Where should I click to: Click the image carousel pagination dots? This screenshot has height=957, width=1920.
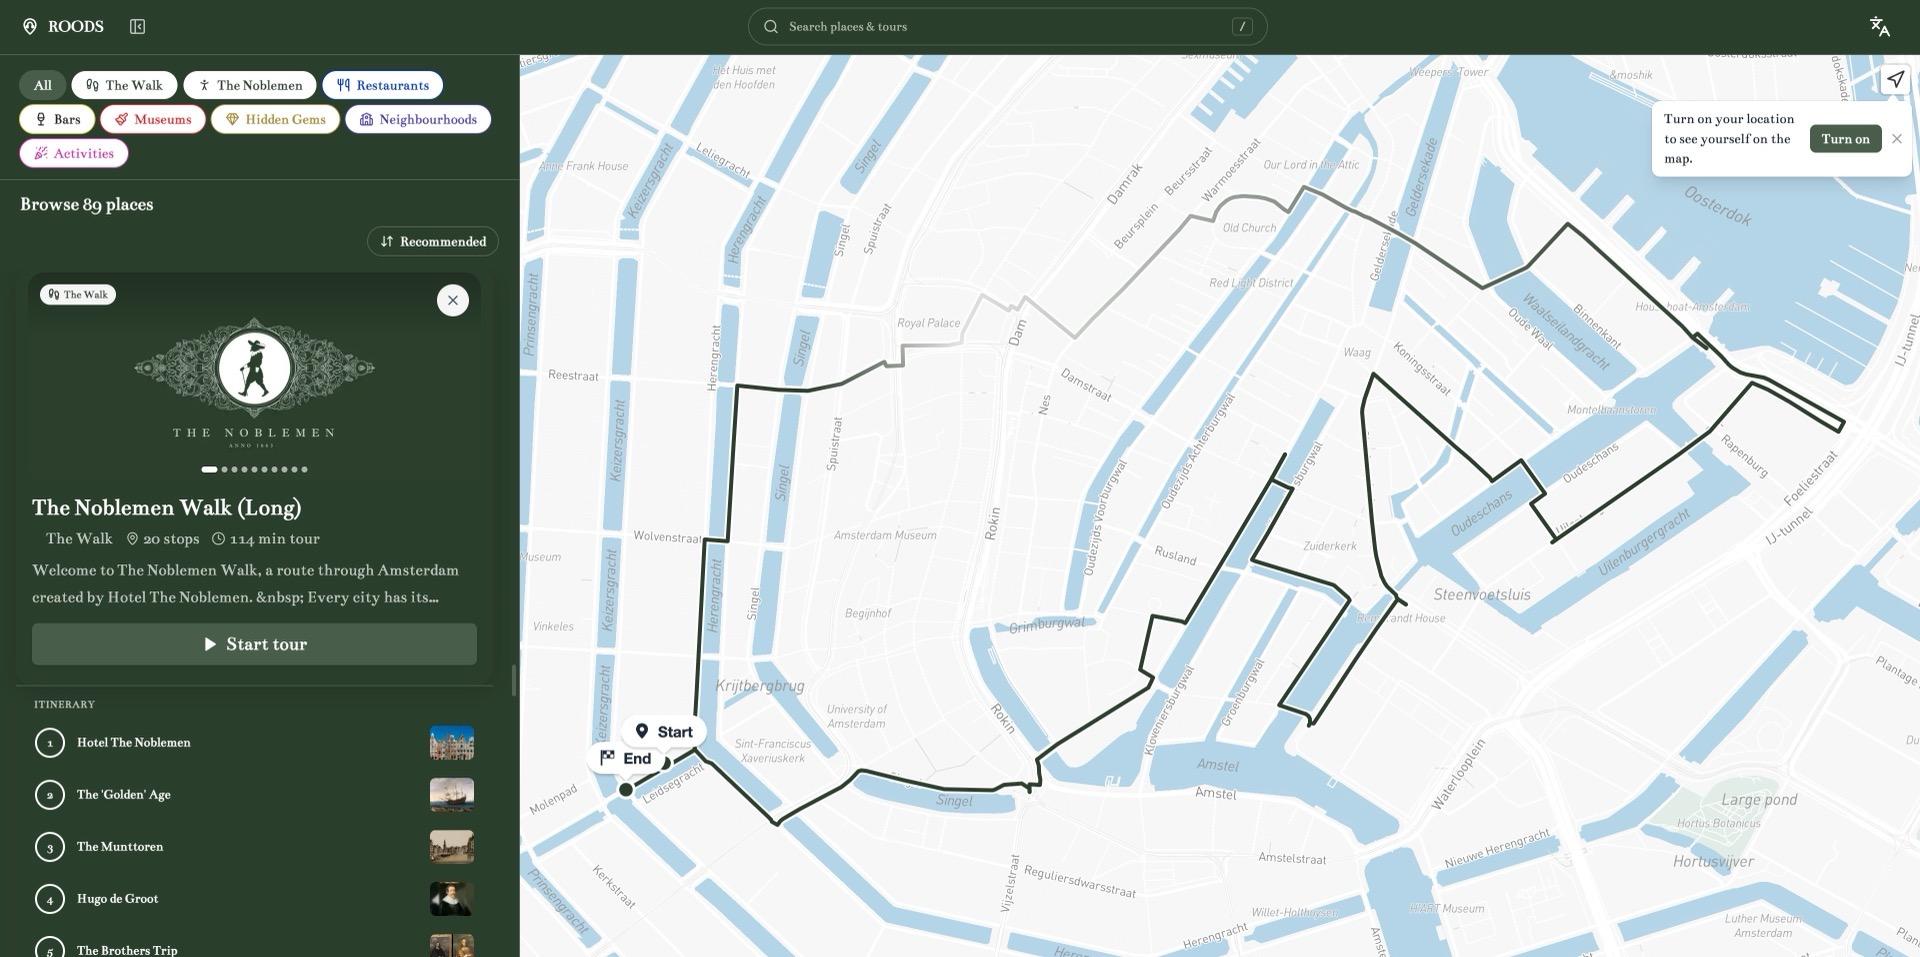[x=254, y=469]
